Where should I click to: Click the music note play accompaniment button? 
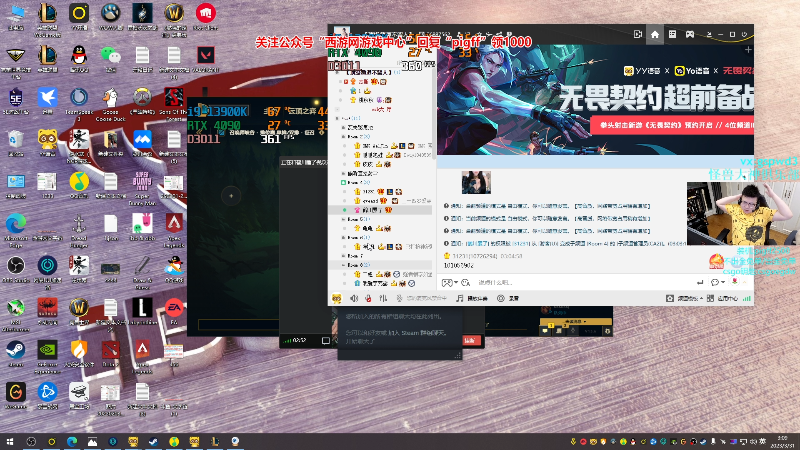click(472, 298)
